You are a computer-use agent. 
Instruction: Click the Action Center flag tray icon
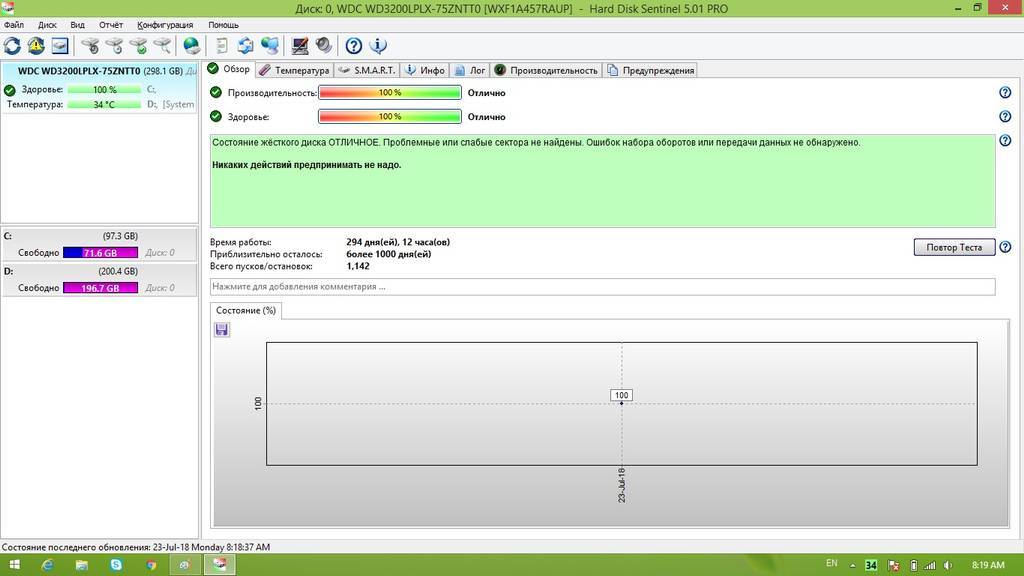(x=894, y=566)
